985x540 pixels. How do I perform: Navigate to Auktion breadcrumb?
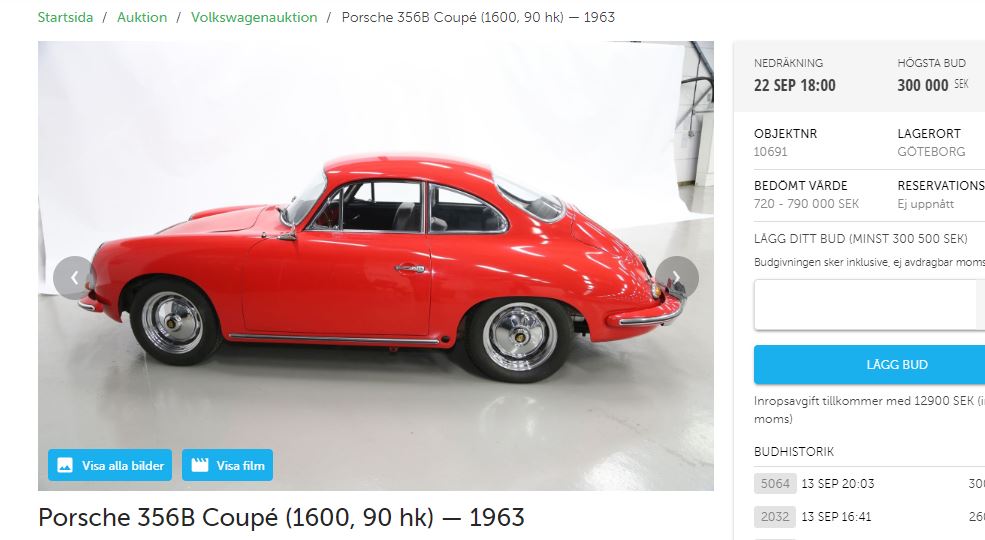point(142,17)
